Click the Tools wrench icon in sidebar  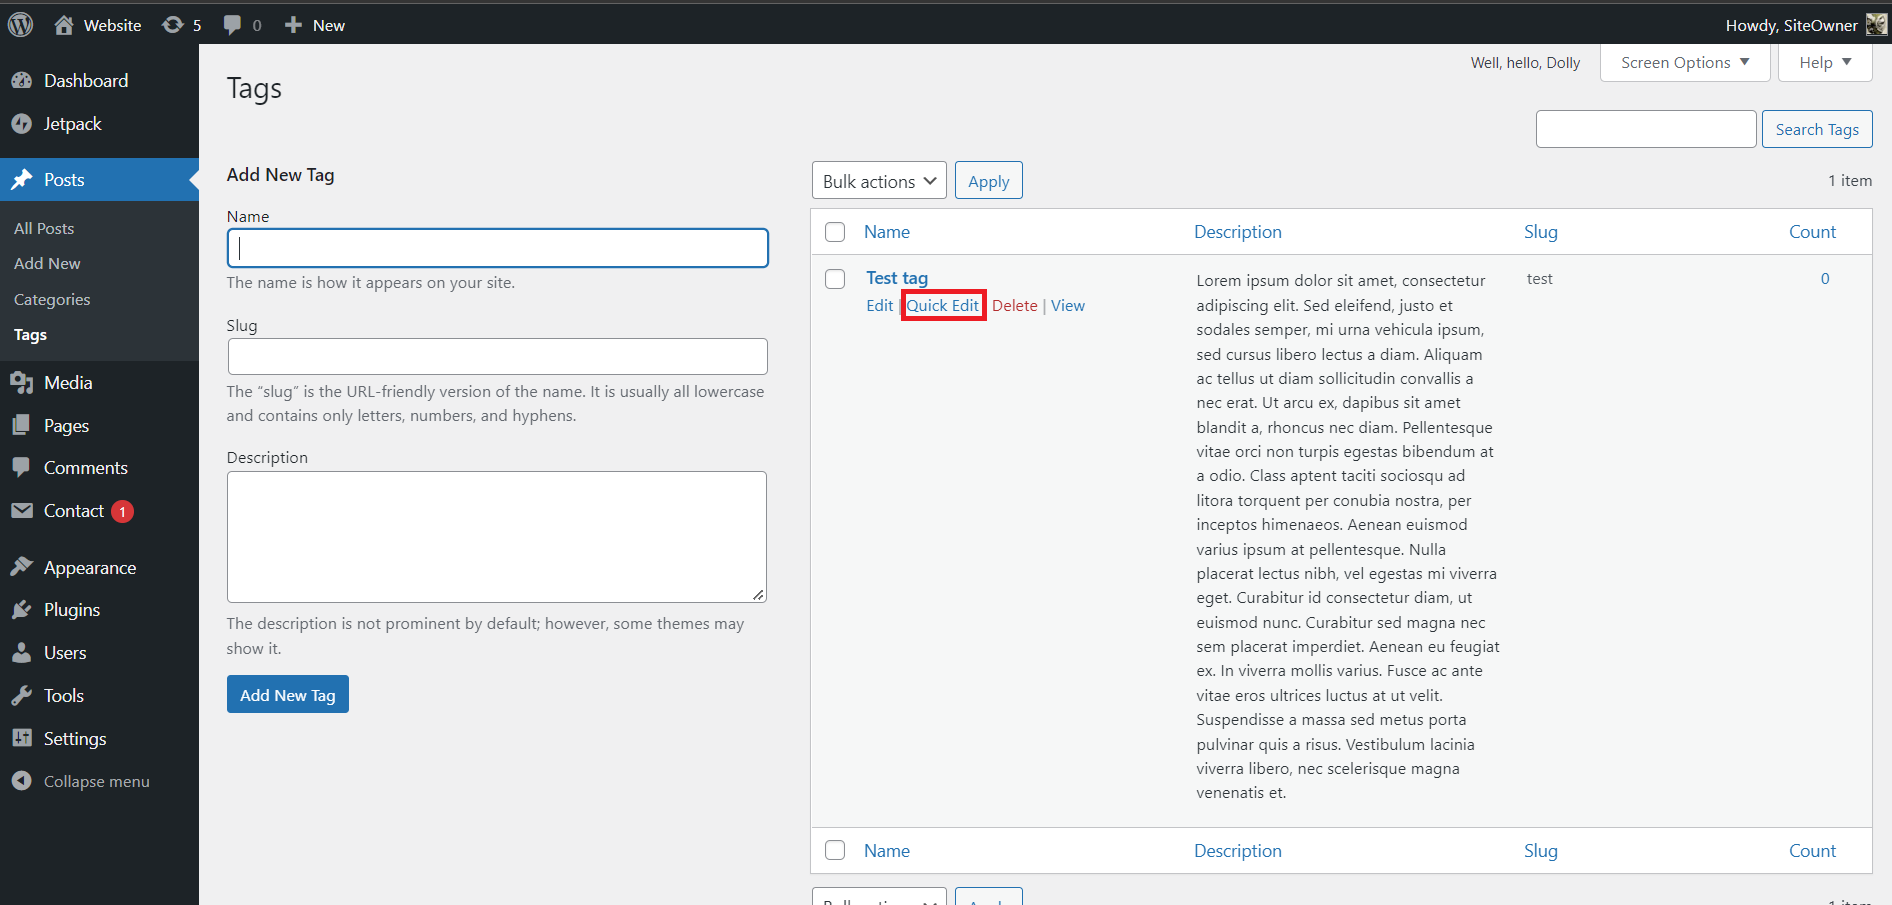click(23, 695)
